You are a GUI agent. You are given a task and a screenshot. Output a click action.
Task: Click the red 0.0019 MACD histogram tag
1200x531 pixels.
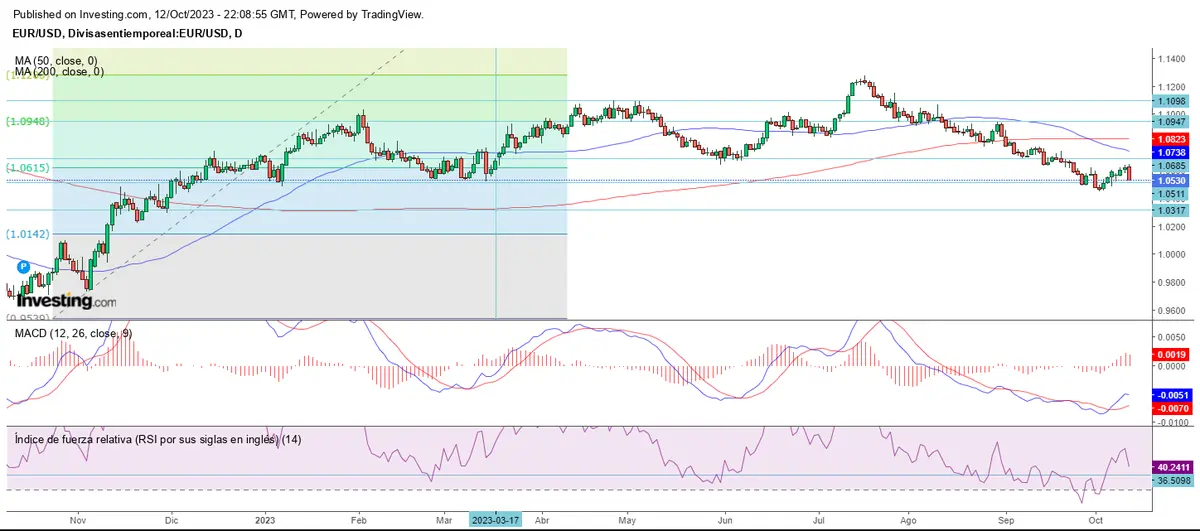click(x=1168, y=354)
